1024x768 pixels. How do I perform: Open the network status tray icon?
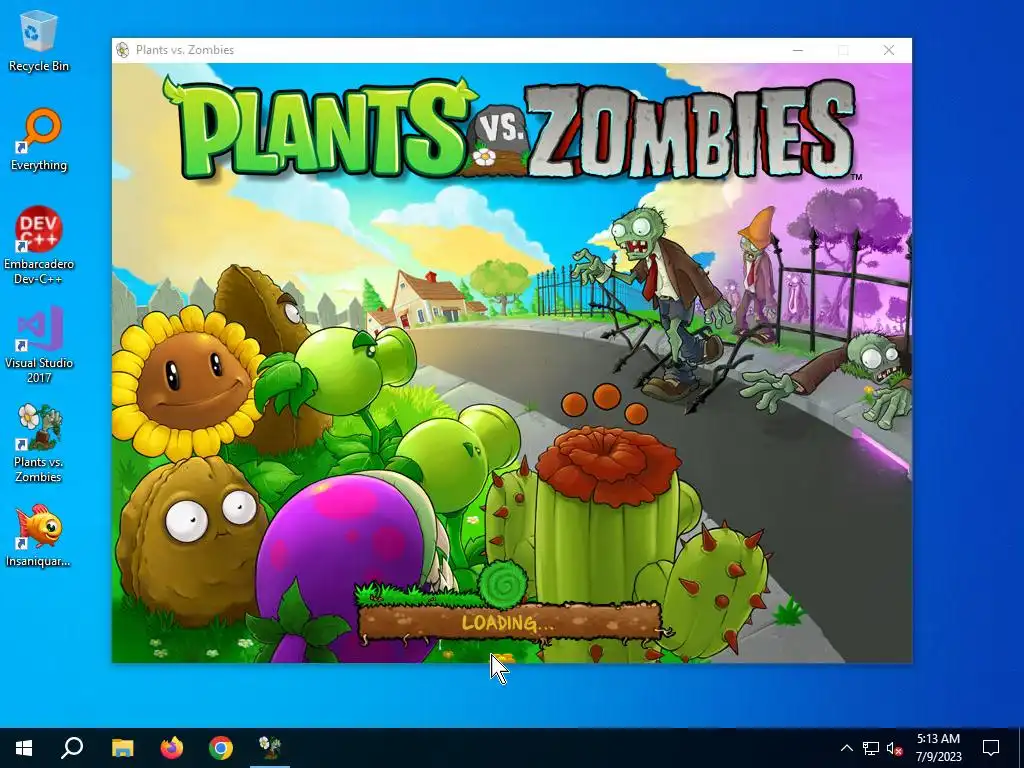click(871, 748)
